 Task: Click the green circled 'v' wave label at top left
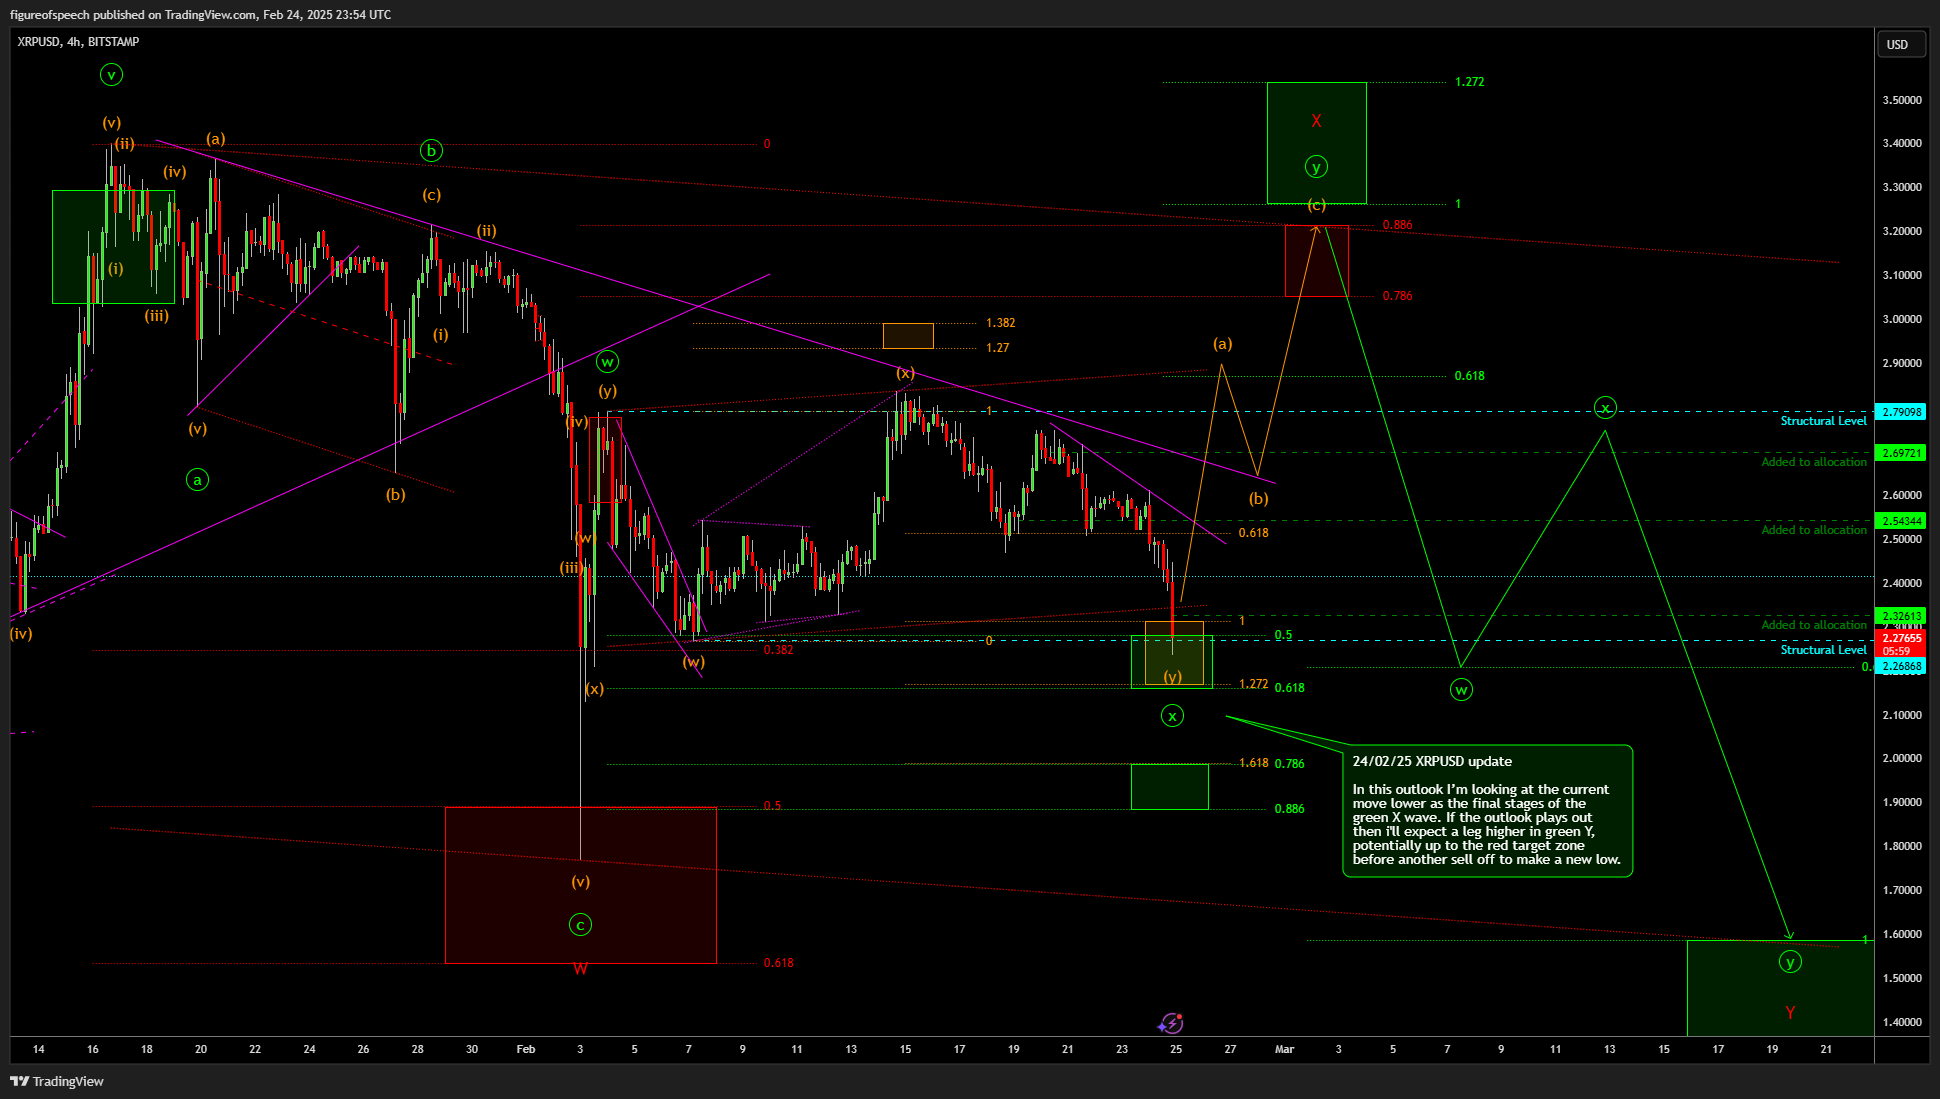(111, 74)
